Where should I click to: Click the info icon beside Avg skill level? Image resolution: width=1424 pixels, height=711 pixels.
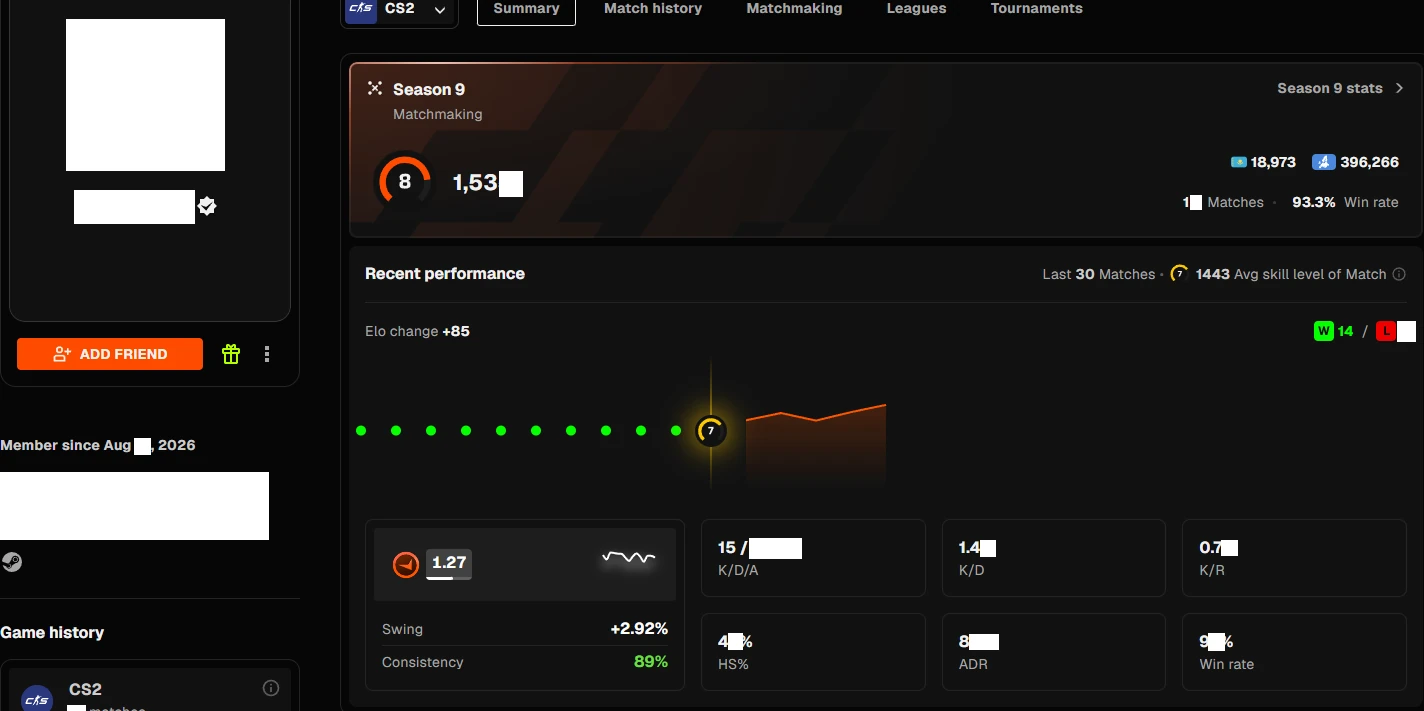[1399, 274]
